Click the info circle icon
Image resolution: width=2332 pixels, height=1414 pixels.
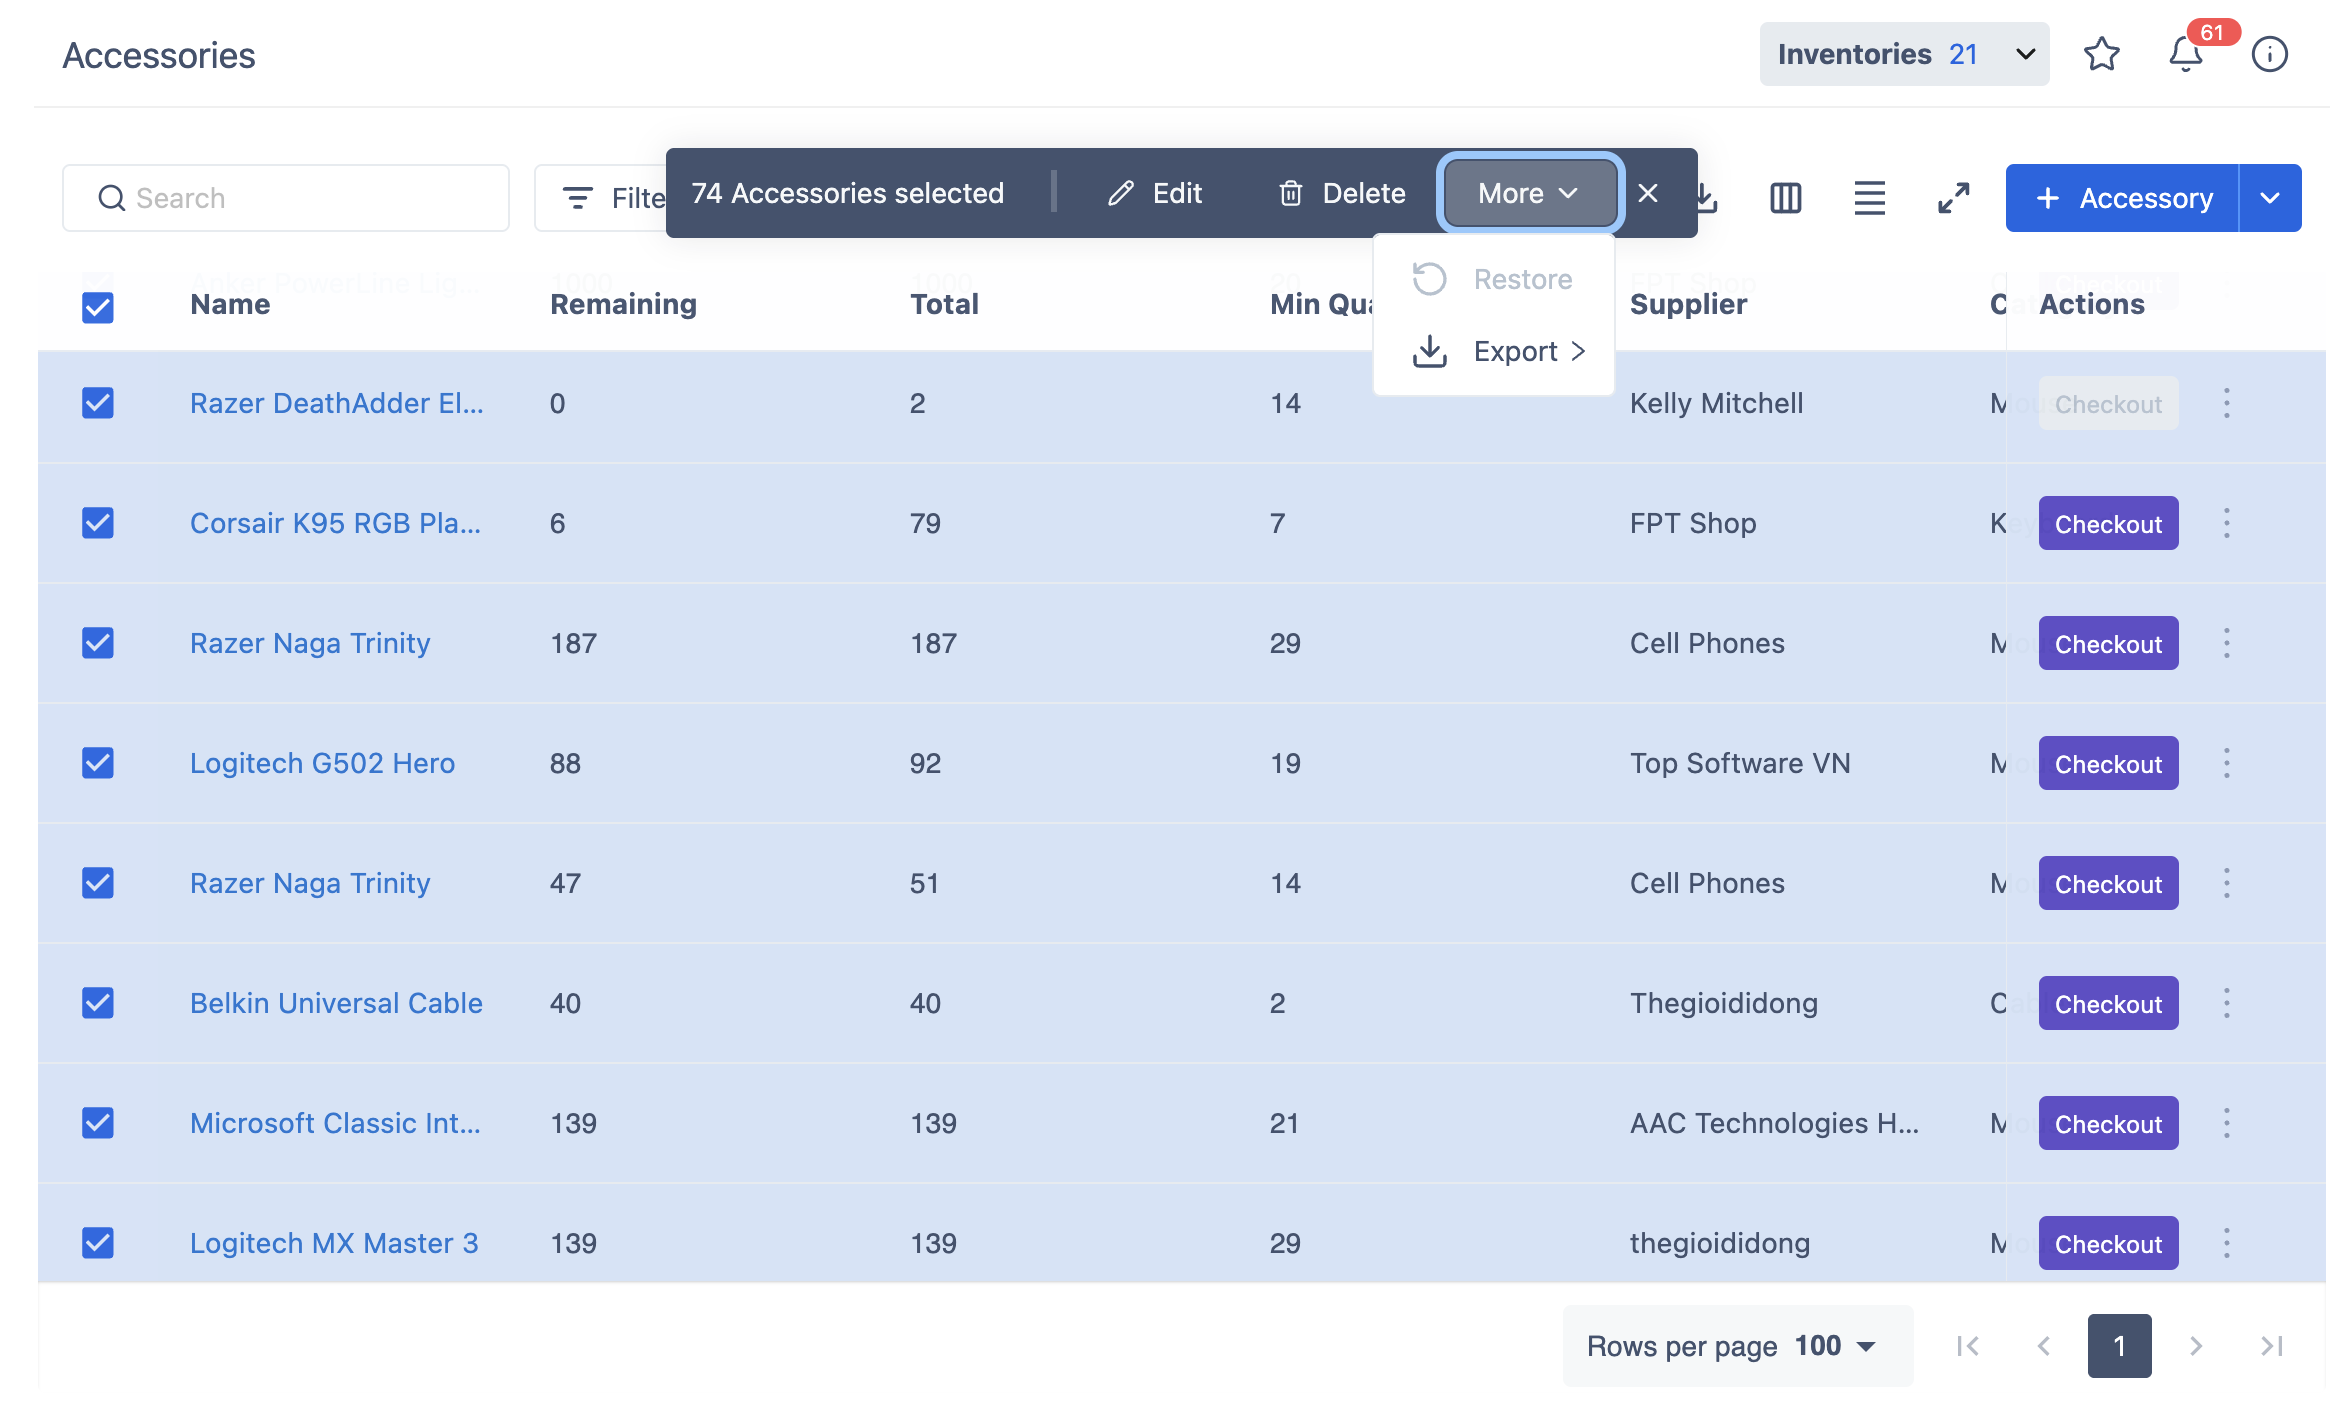point(2269,54)
